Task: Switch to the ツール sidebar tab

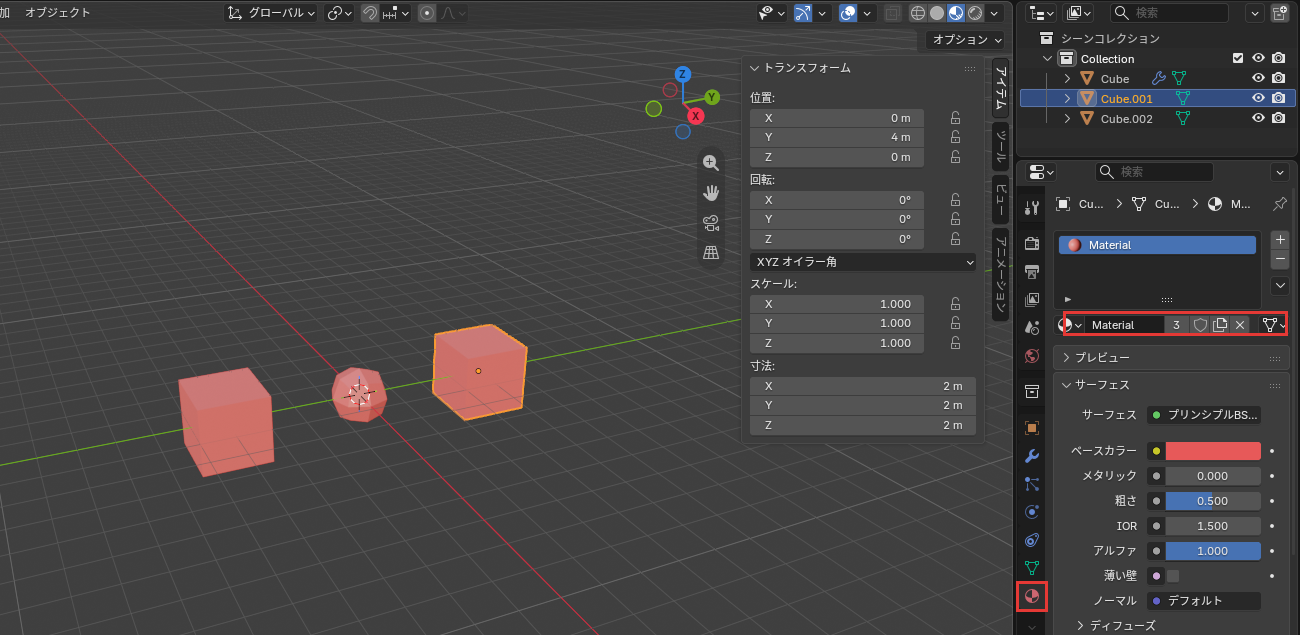Action: [1000, 146]
